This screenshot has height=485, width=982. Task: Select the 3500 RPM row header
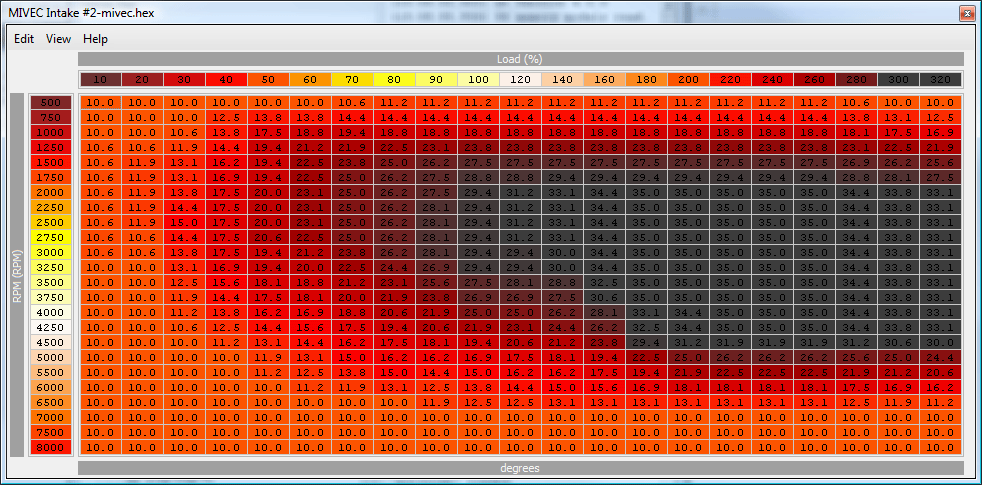51,283
